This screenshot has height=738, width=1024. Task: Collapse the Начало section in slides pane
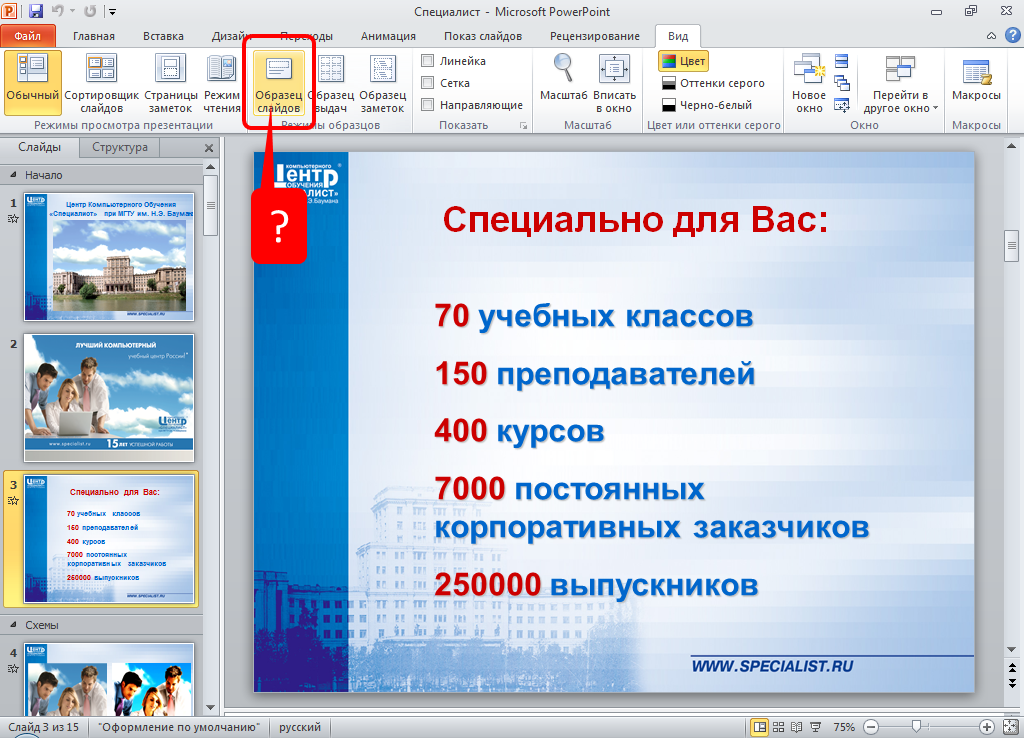point(14,174)
